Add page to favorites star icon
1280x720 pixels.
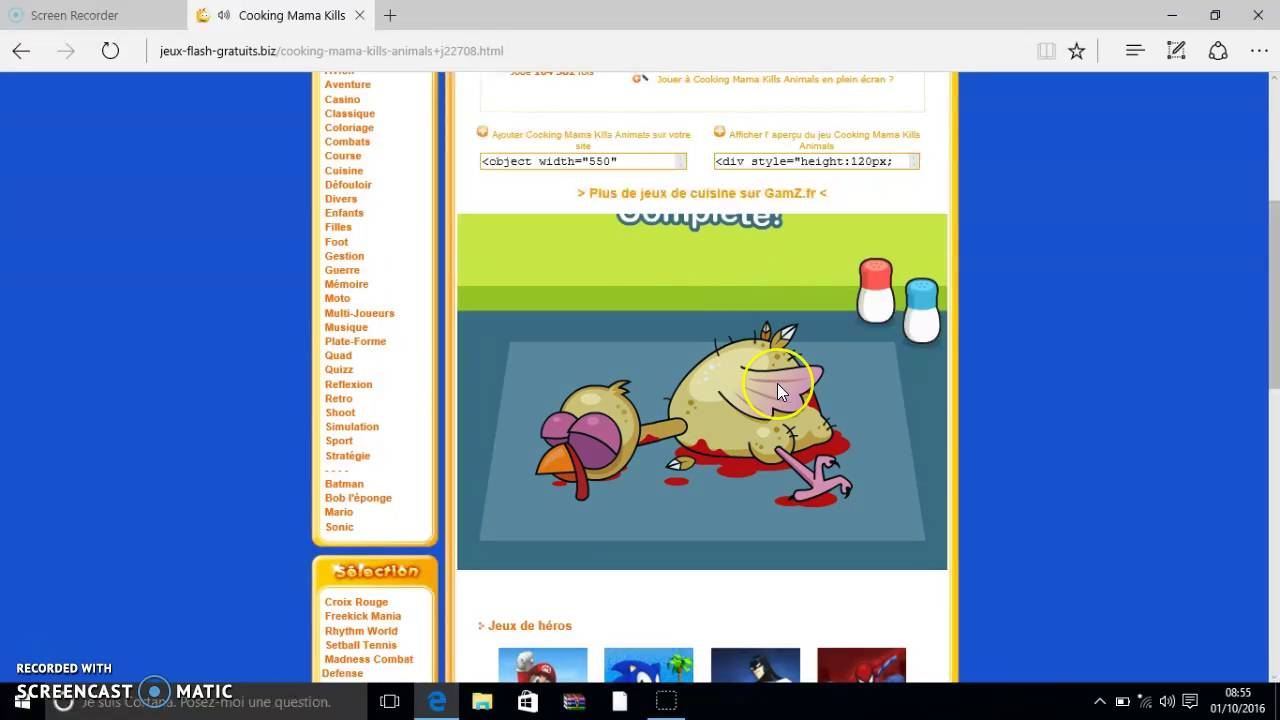coord(1076,51)
